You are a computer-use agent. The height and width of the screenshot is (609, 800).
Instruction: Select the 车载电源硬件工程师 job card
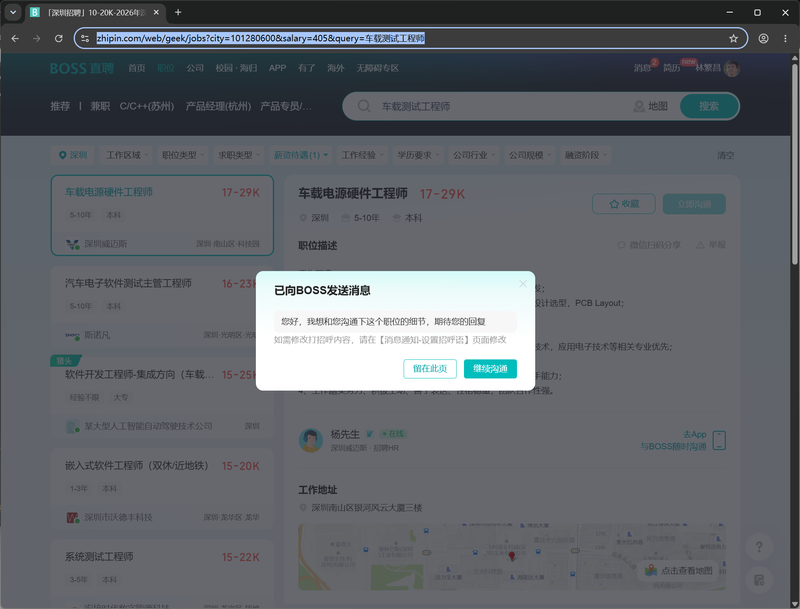[162, 215]
